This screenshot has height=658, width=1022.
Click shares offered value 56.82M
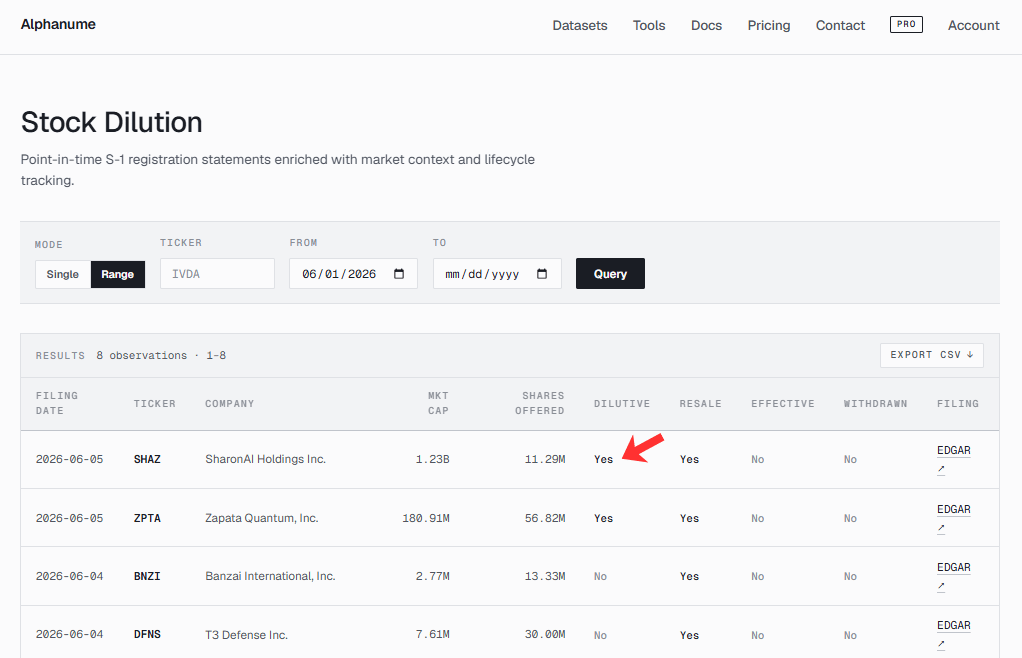tap(545, 519)
